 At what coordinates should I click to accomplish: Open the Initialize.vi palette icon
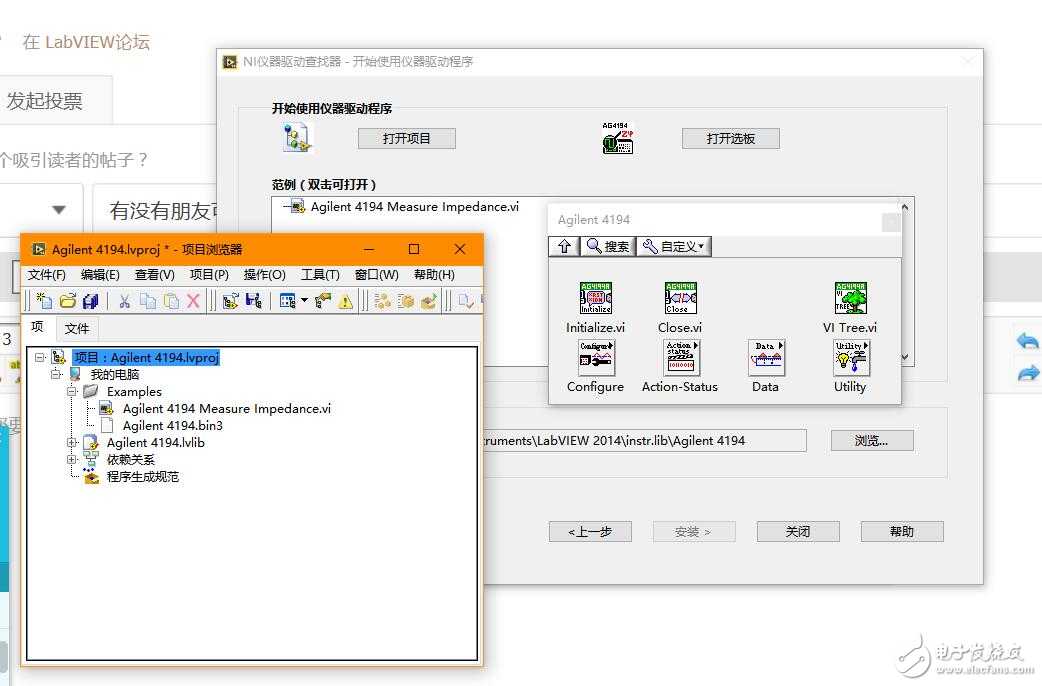pos(595,298)
